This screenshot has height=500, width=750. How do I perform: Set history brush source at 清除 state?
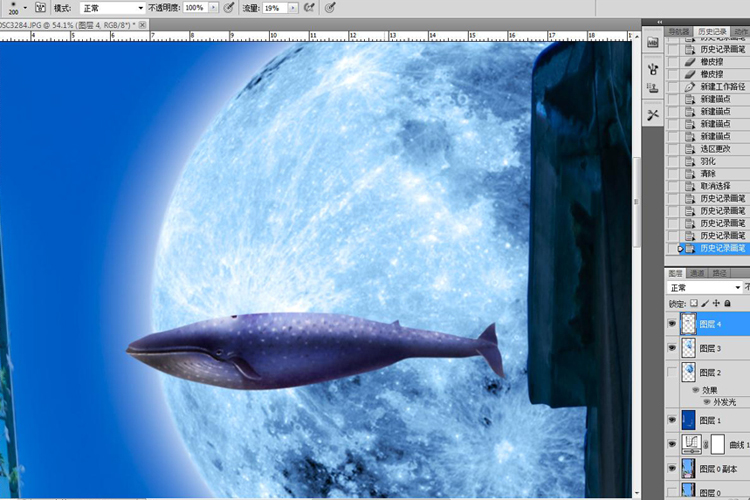point(673,174)
